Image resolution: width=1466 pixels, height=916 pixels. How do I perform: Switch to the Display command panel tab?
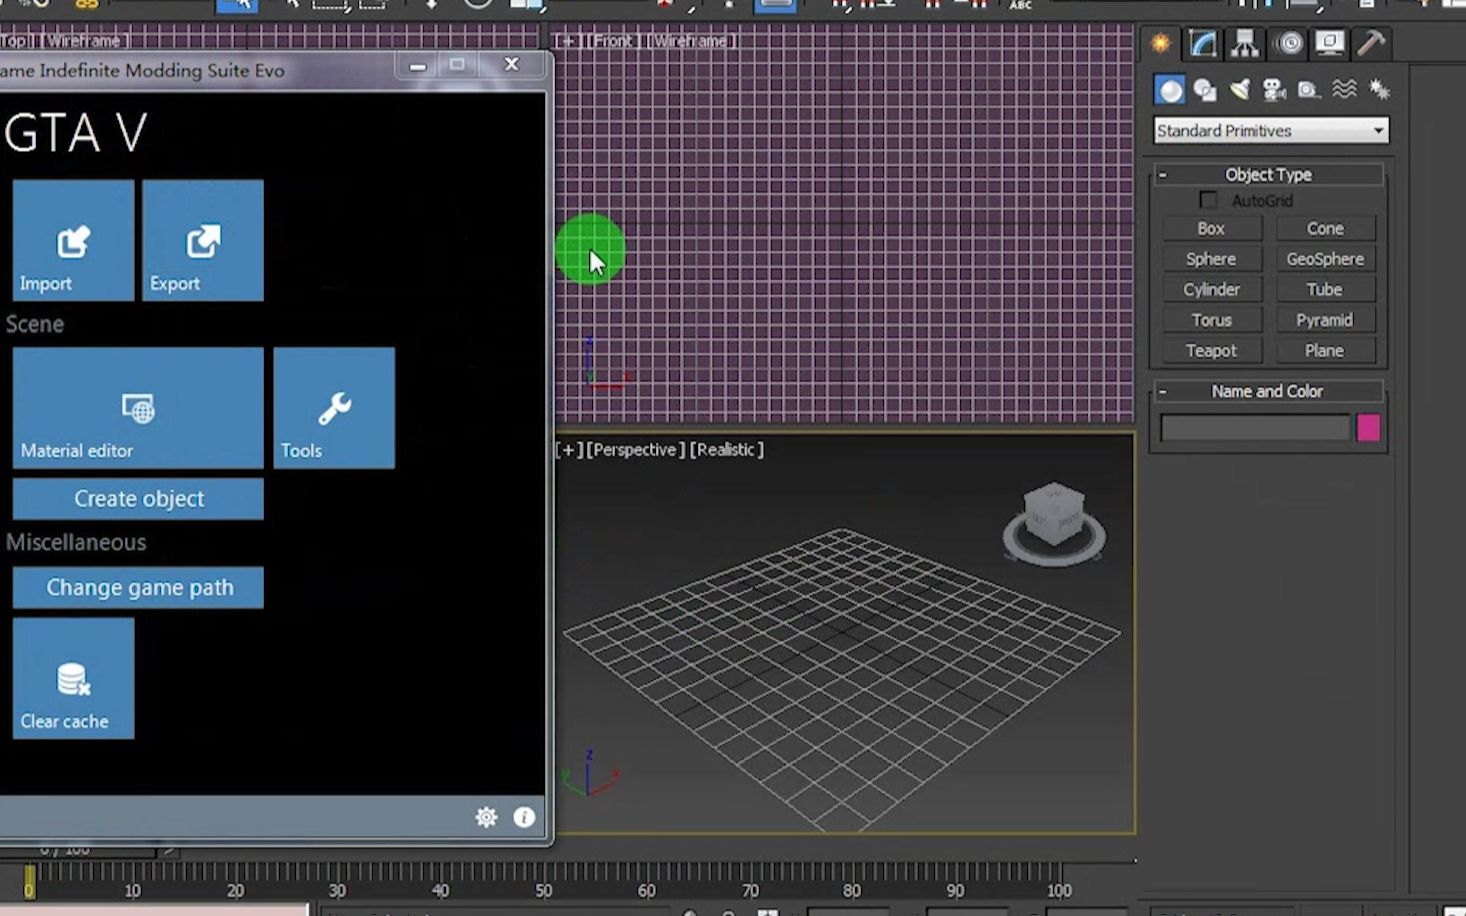pyautogui.click(x=1329, y=43)
